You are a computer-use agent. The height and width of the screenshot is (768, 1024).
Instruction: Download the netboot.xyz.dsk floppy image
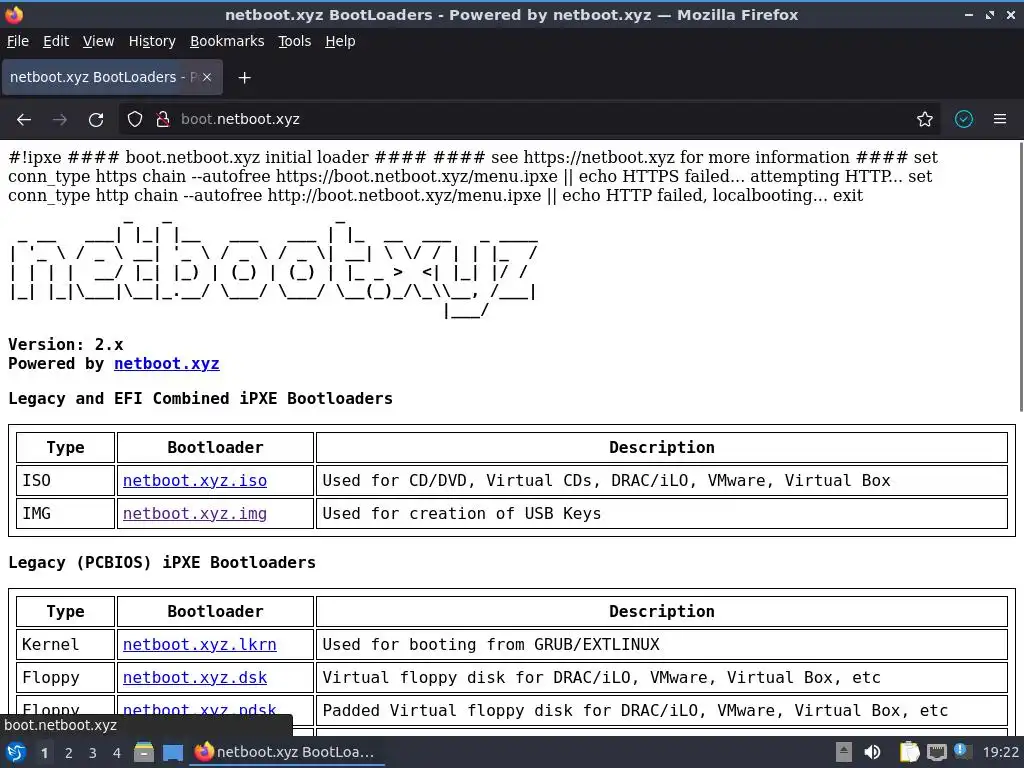point(195,677)
